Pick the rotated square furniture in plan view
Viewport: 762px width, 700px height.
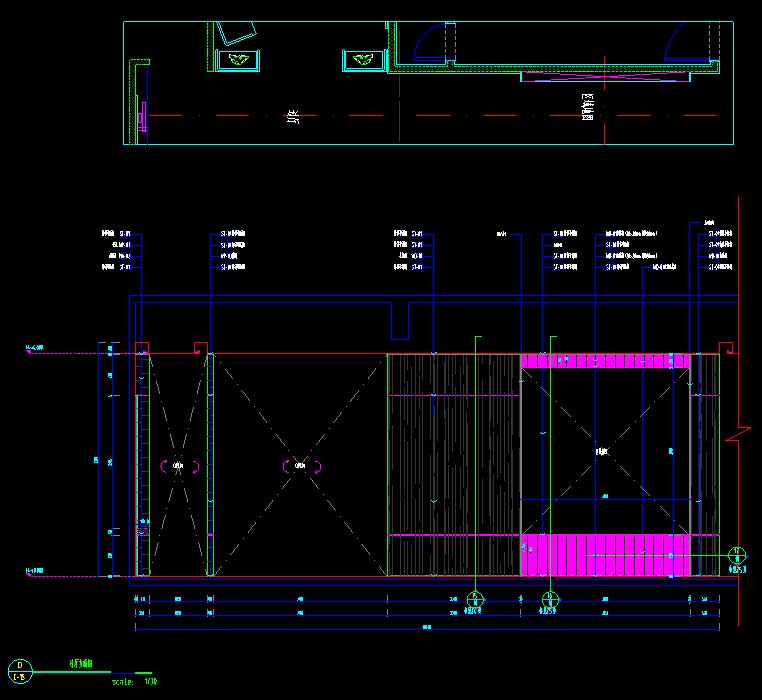[x=238, y=31]
